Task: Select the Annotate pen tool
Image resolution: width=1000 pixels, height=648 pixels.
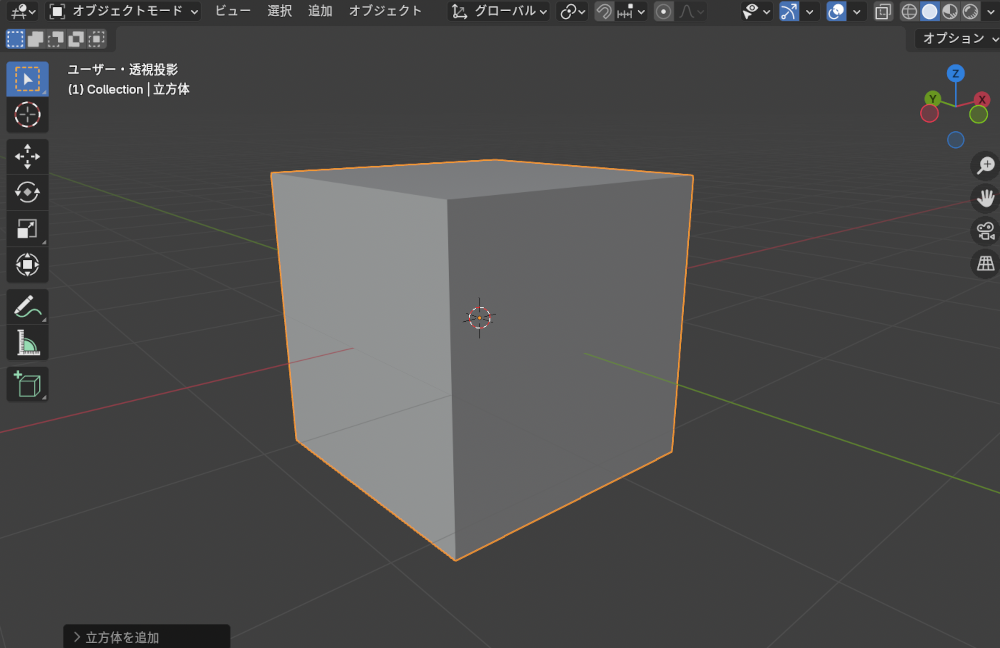Action: point(27,306)
